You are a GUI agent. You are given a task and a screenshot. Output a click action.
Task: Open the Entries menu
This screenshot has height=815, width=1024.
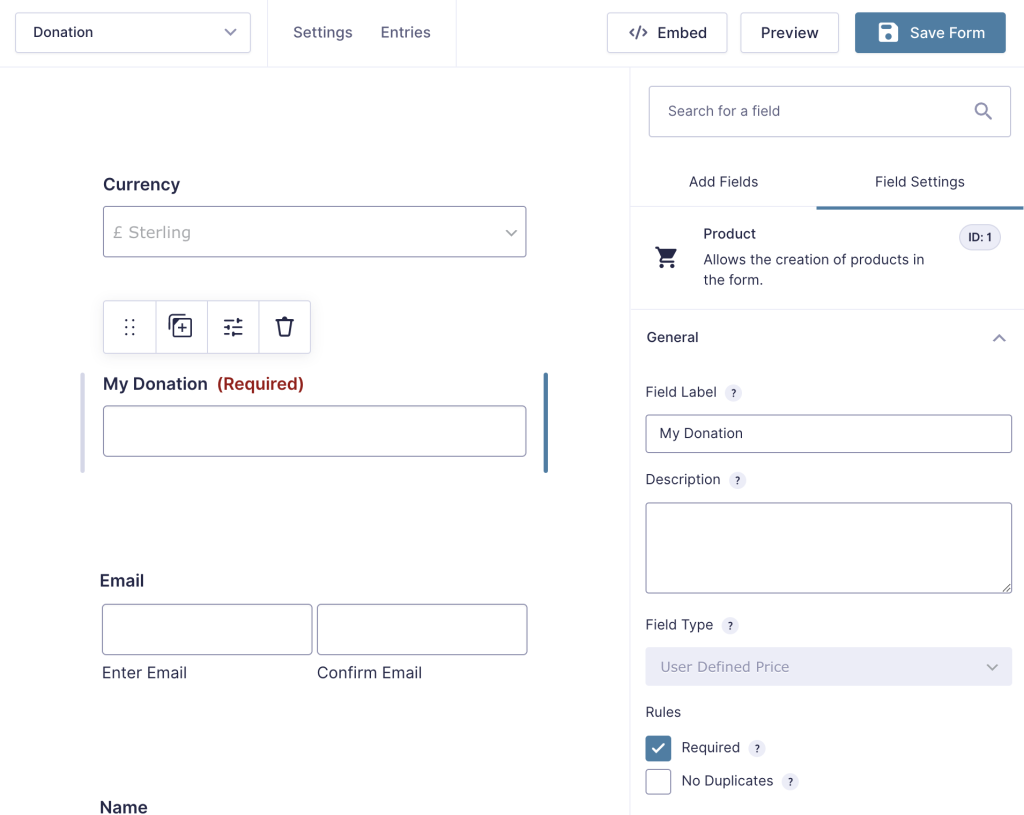[406, 33]
